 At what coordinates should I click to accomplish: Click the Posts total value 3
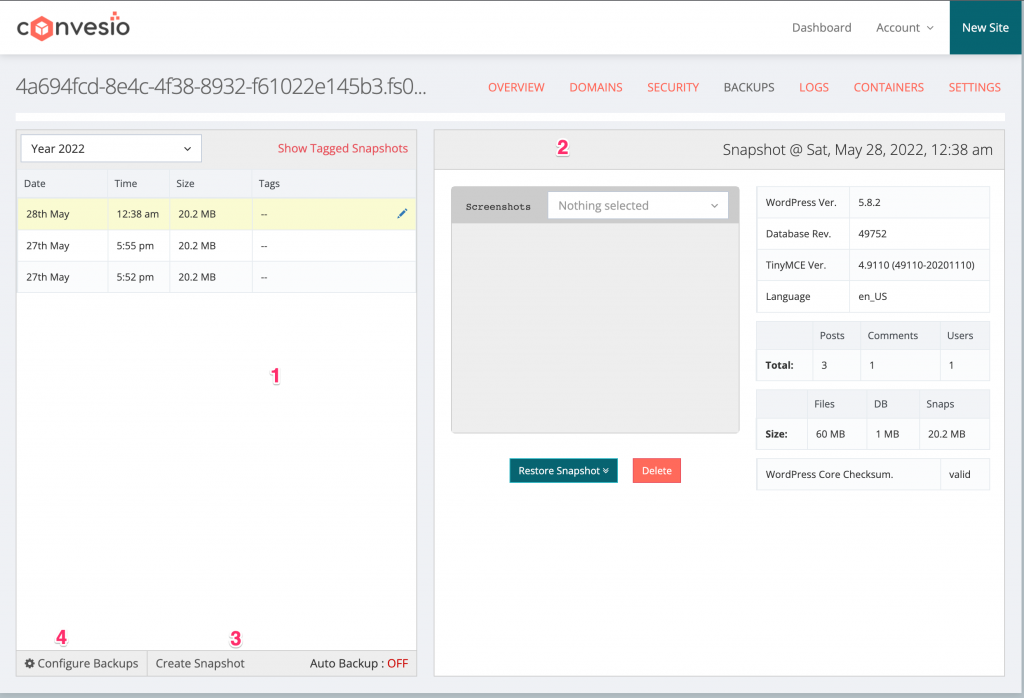coord(824,366)
